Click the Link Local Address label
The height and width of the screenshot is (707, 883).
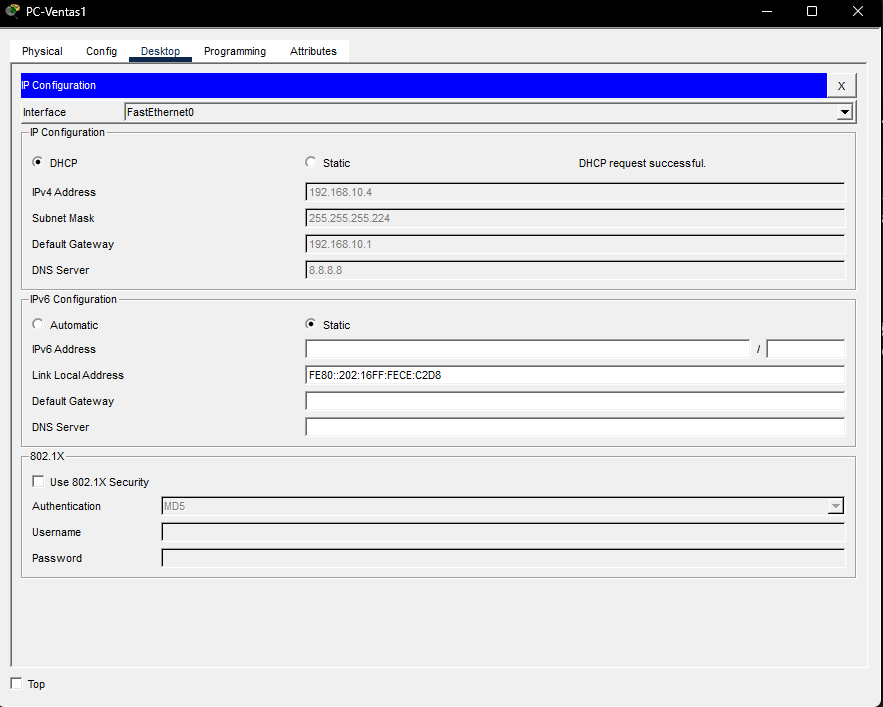coord(78,375)
